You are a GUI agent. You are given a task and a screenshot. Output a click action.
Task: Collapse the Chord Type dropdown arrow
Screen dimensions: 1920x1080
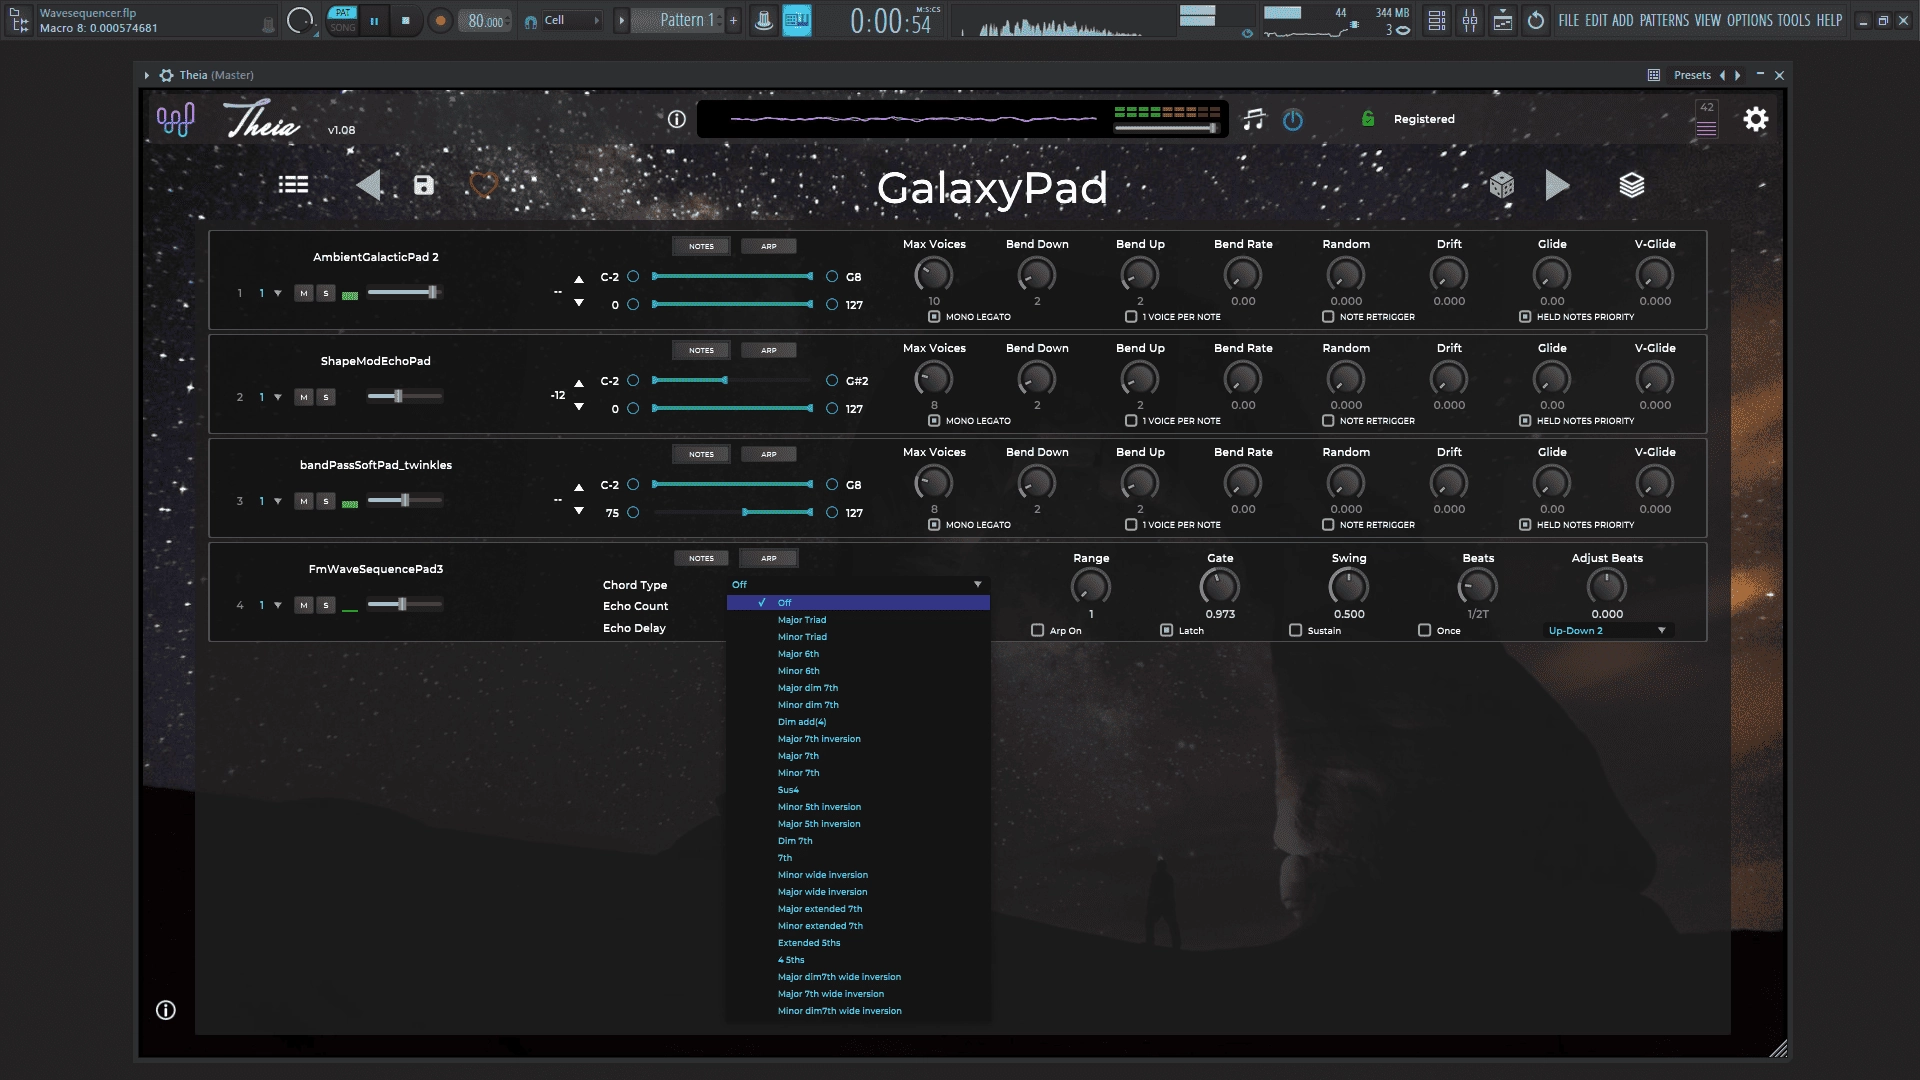click(977, 585)
